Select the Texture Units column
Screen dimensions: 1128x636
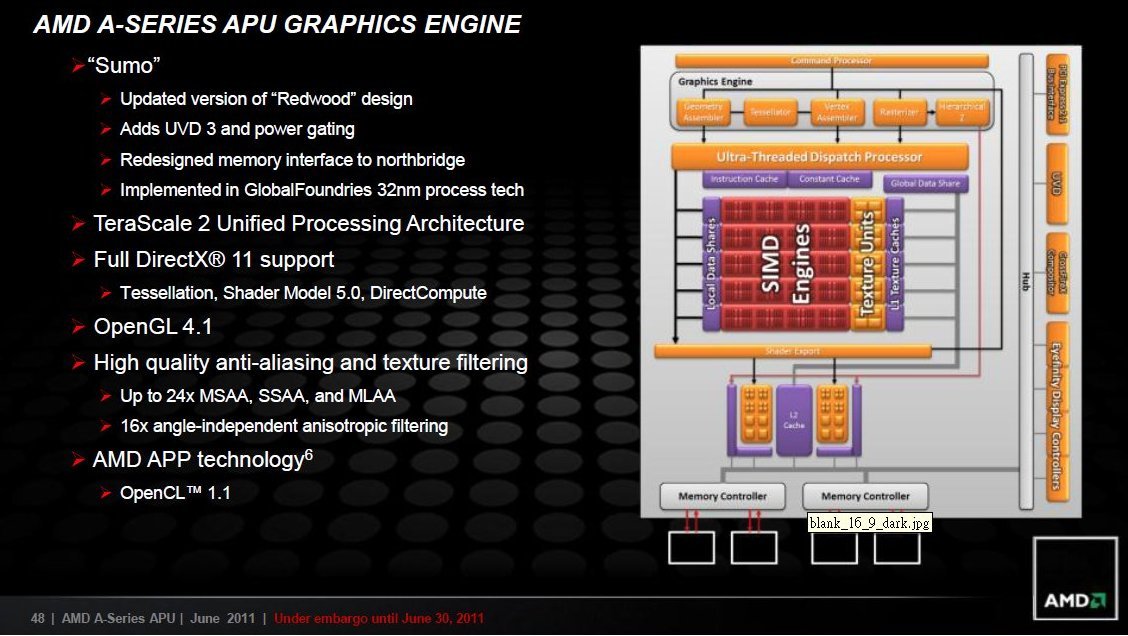pyautogui.click(x=867, y=264)
